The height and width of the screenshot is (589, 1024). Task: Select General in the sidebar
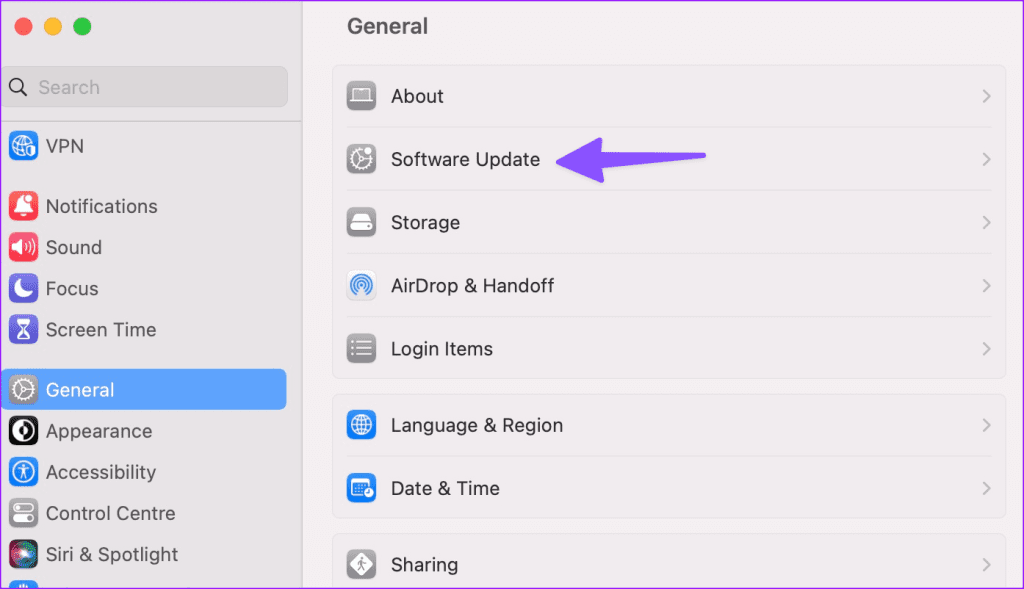[x=144, y=390]
